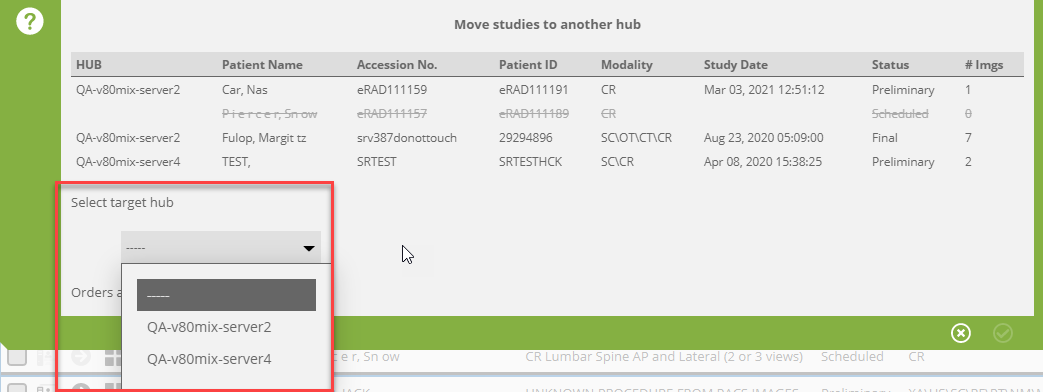Screen dimensions: 1043x392
Task: Click the grid icon on the Scheduled CR row
Action: coord(113,357)
